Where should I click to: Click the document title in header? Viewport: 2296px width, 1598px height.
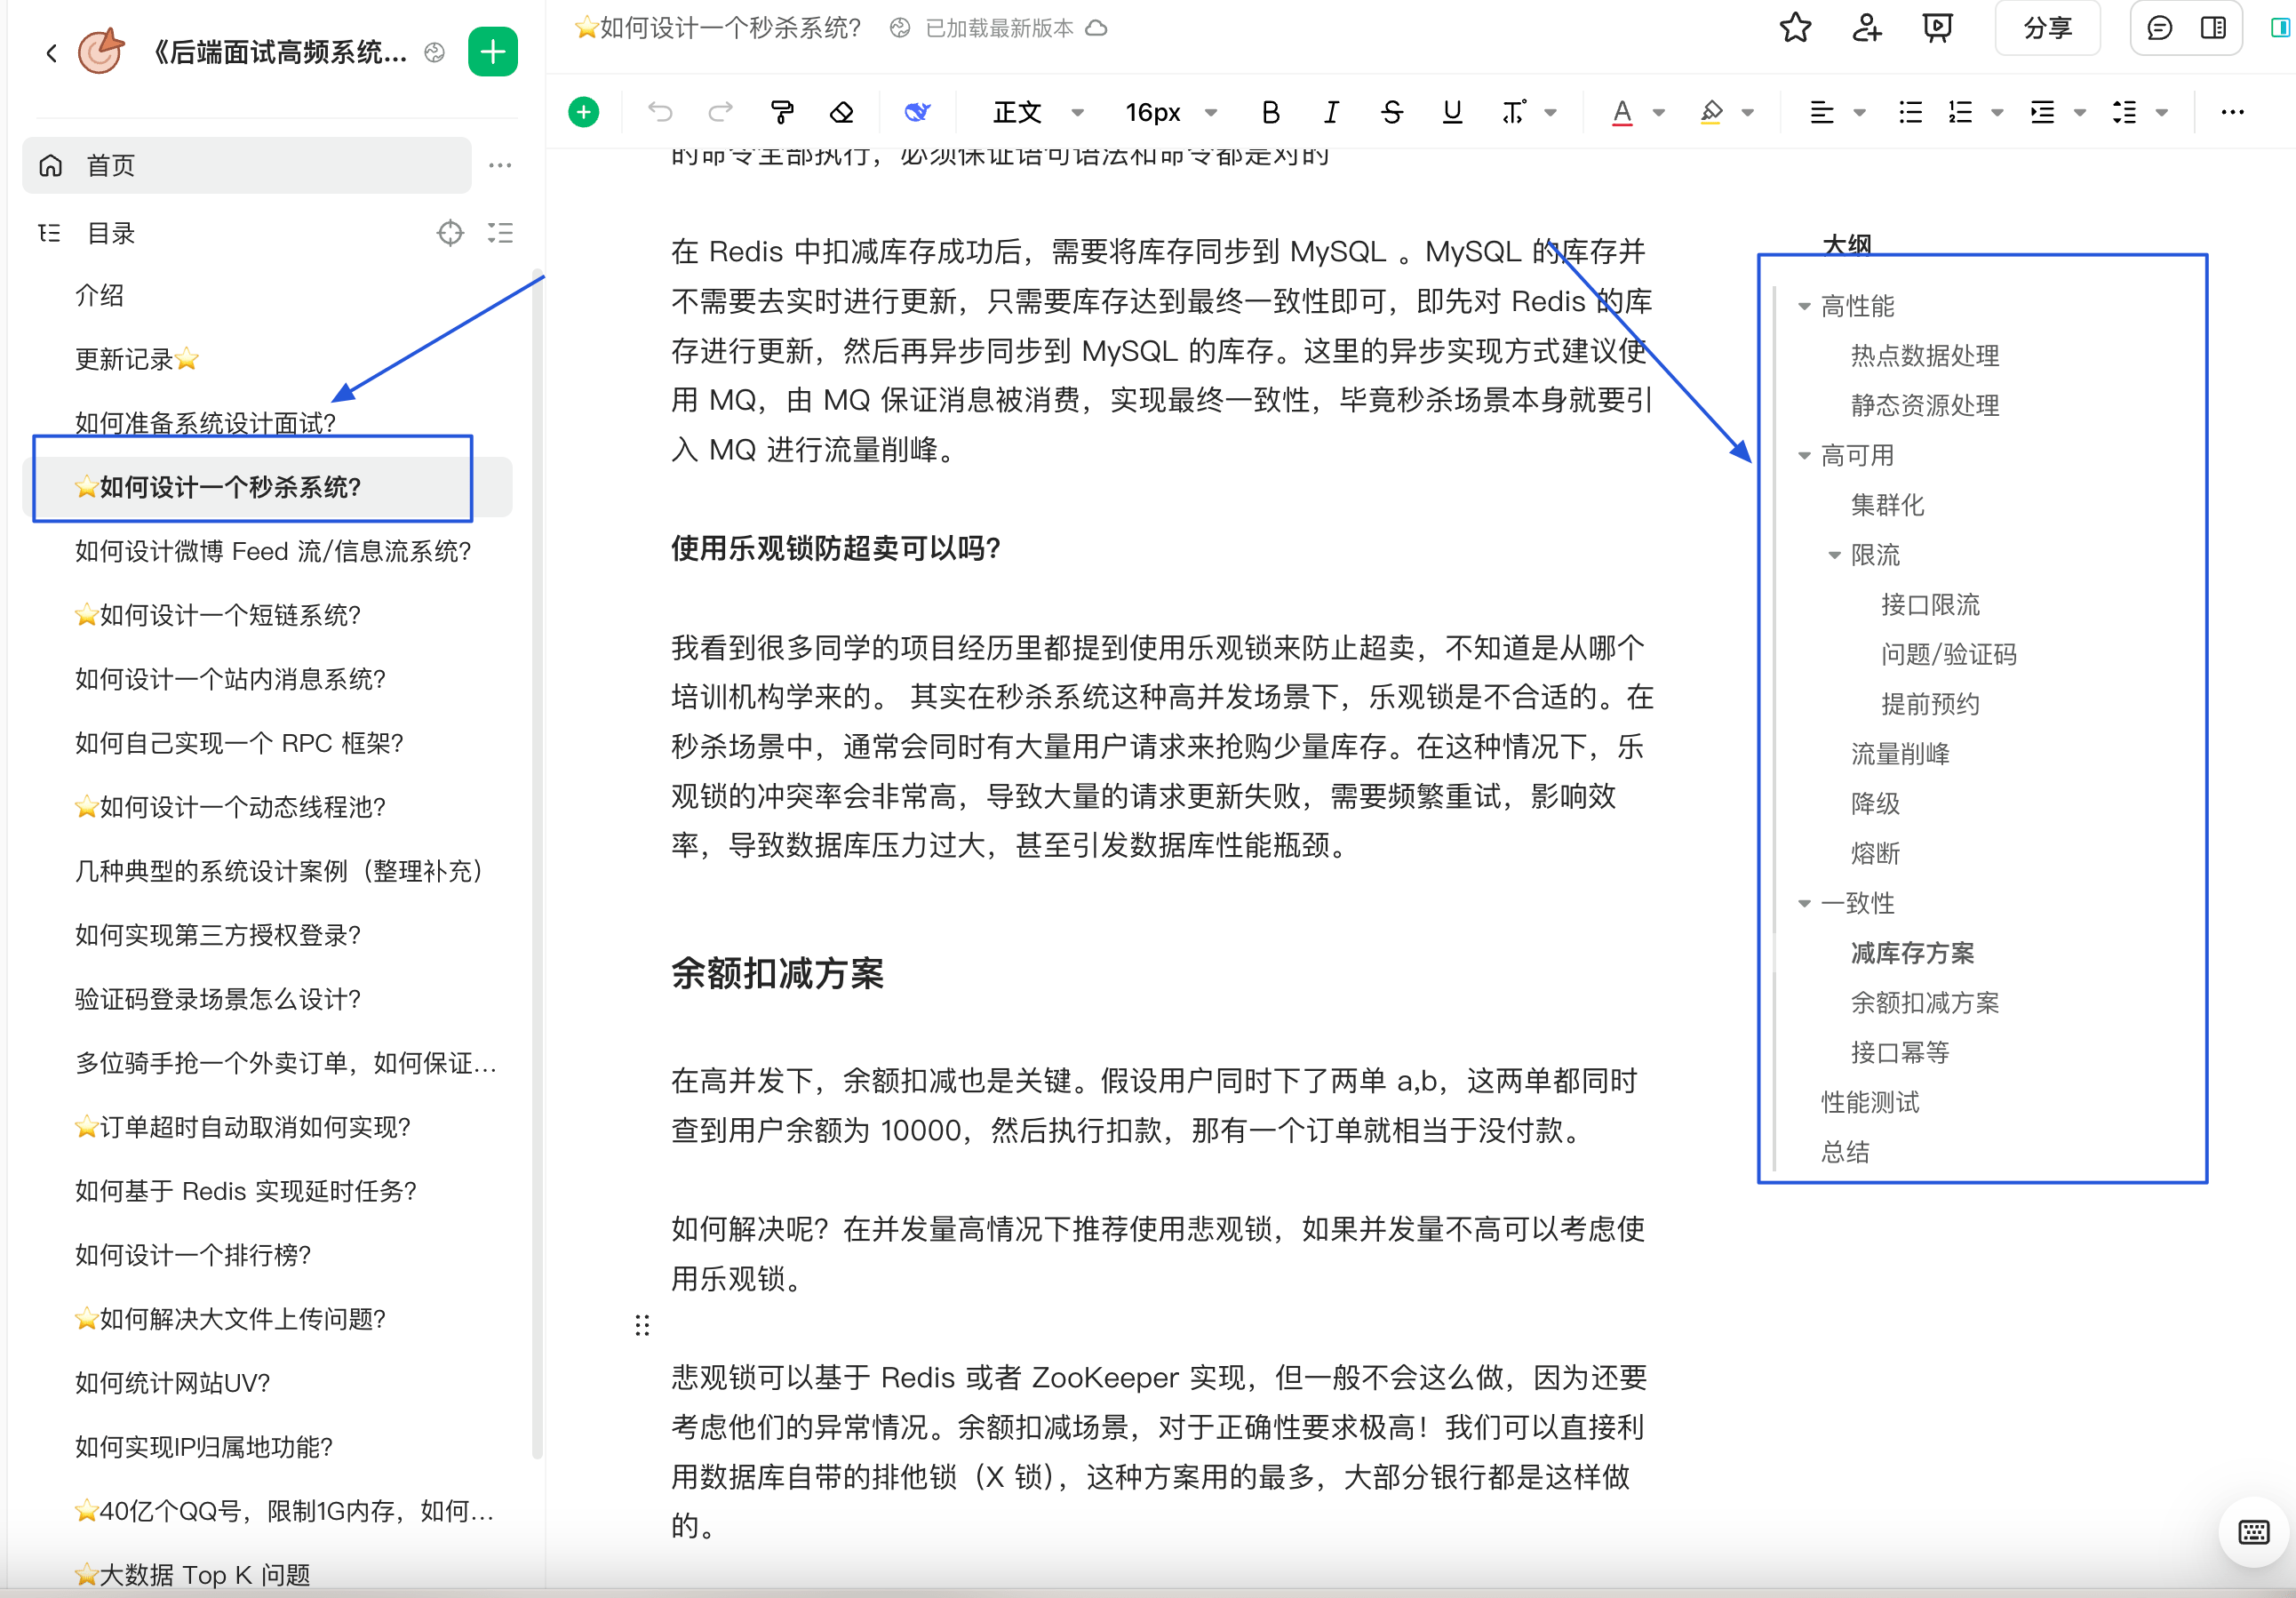(x=718, y=28)
